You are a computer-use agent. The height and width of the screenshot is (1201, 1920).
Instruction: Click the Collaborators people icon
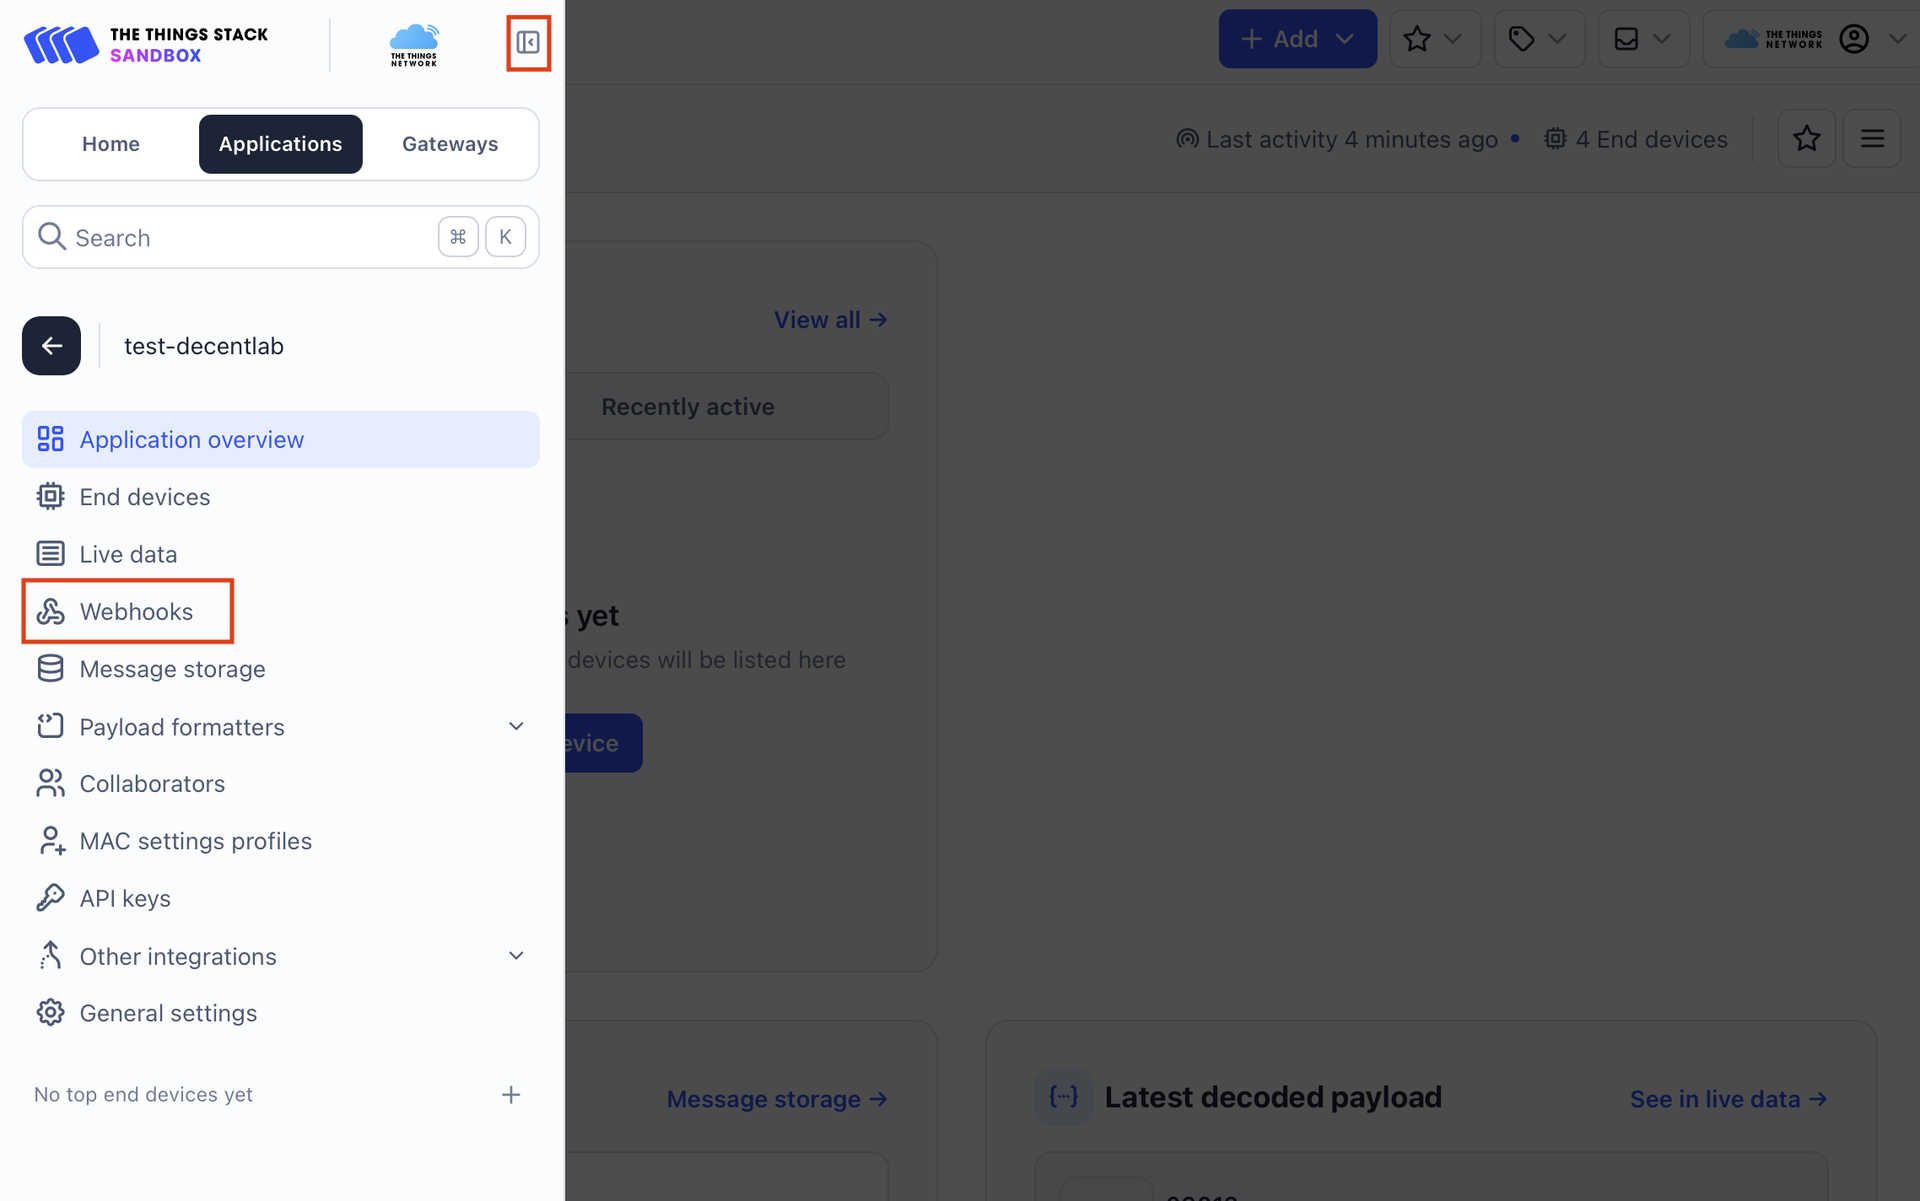click(x=51, y=783)
